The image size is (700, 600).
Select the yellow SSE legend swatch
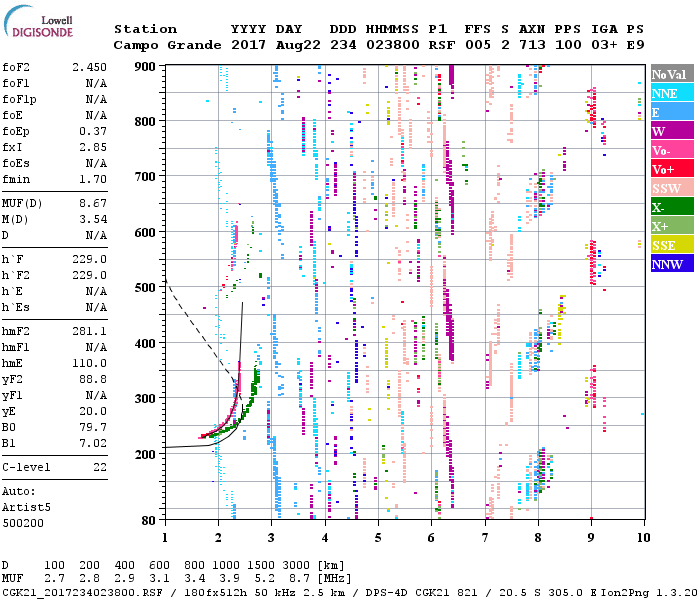668,245
